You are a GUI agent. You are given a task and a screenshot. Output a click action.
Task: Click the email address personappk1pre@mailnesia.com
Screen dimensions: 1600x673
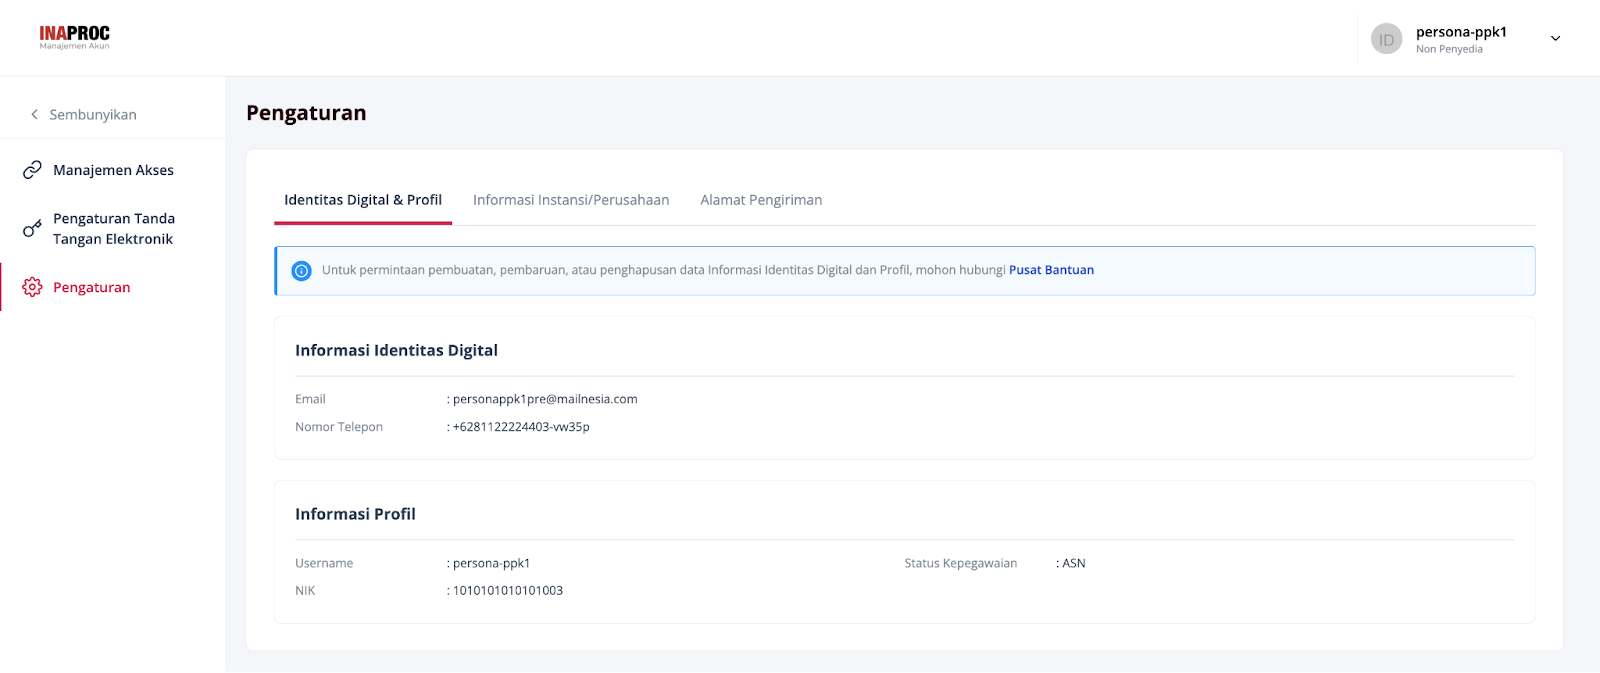pos(545,399)
